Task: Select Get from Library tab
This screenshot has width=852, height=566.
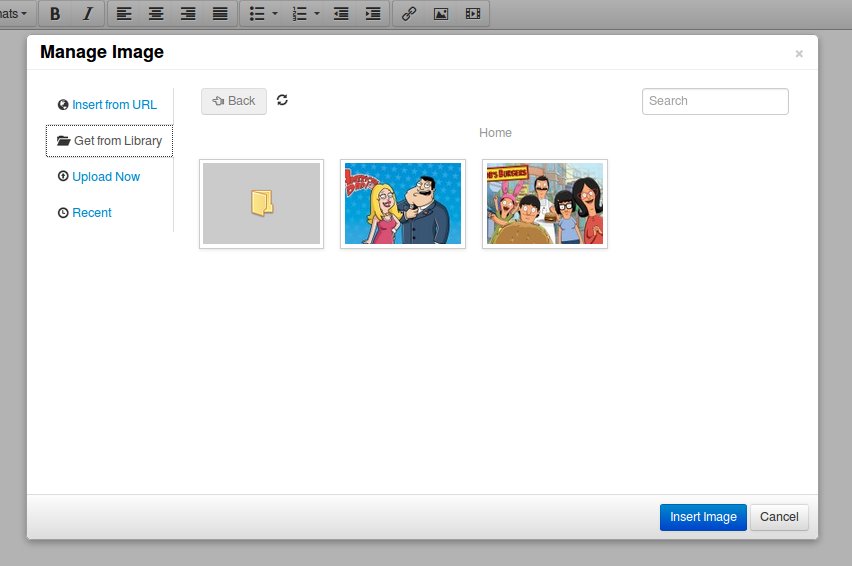Action: pyautogui.click(x=109, y=141)
